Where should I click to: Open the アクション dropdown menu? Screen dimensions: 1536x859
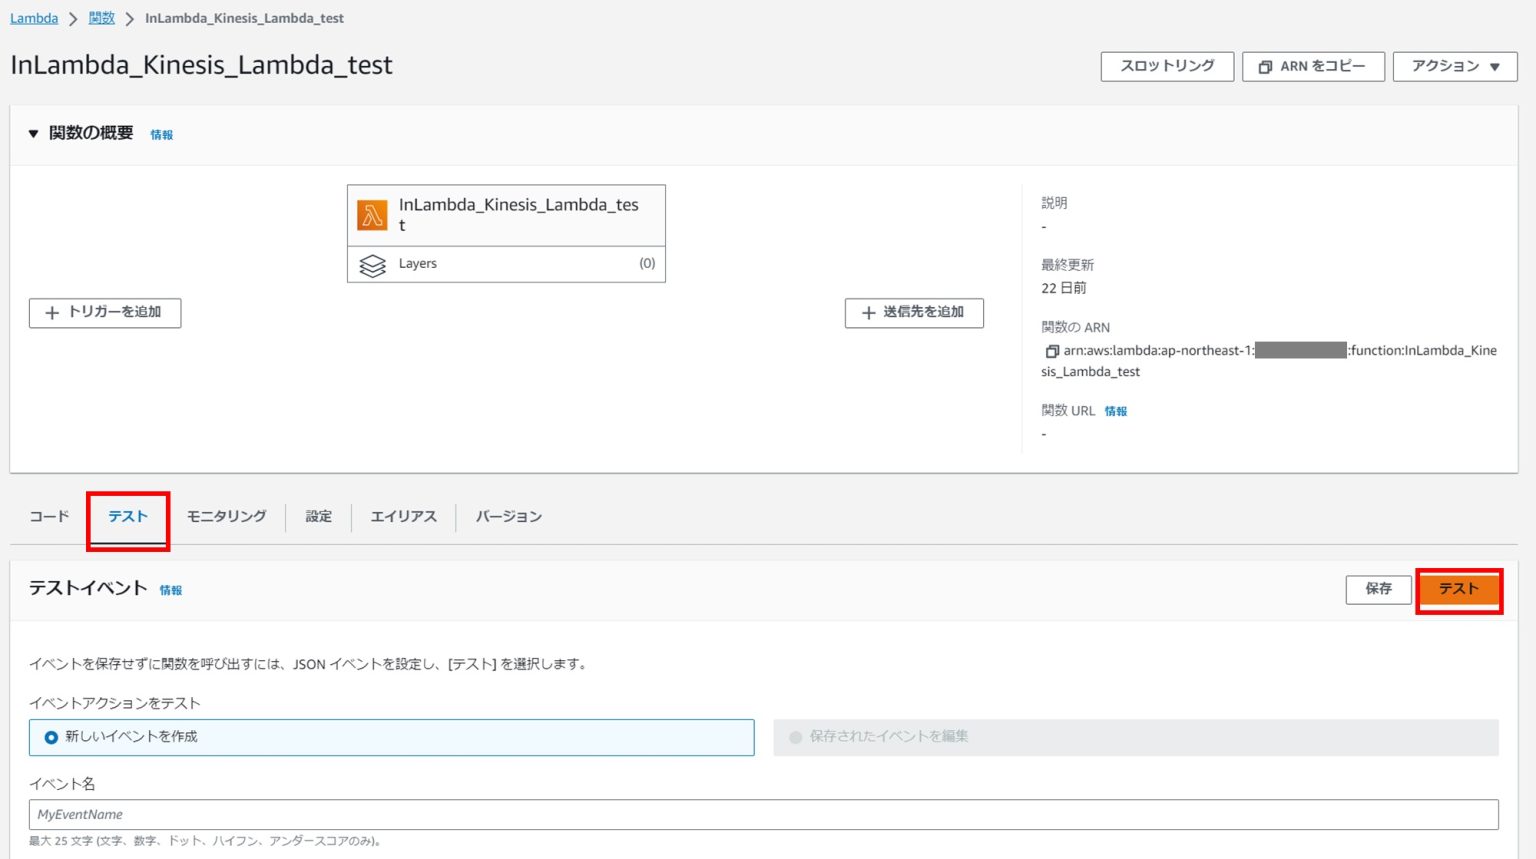tap(1454, 66)
